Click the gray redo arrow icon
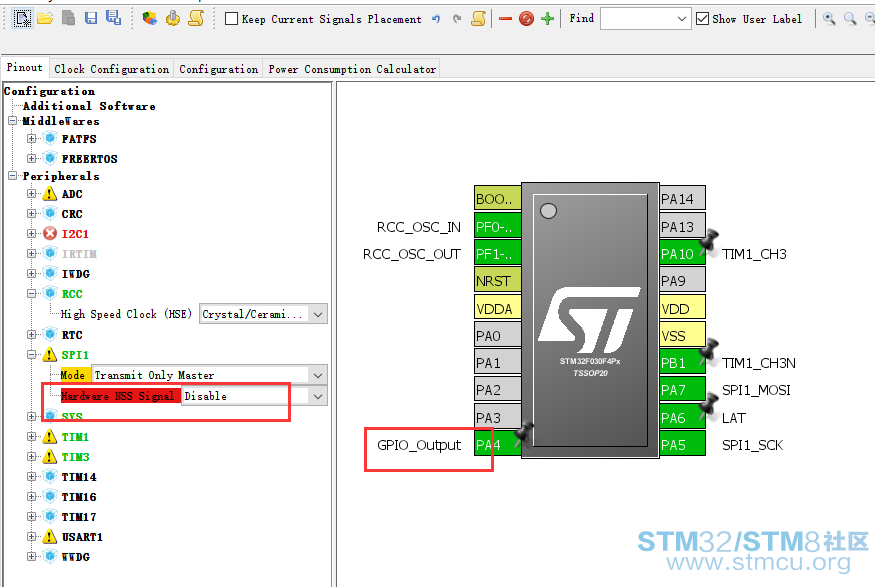The image size is (875, 587). pyautogui.click(x=457, y=19)
